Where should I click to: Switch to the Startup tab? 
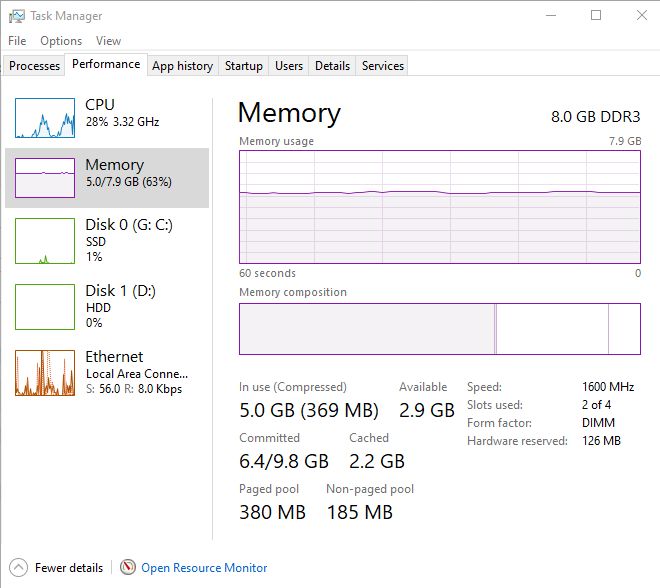[x=244, y=66]
